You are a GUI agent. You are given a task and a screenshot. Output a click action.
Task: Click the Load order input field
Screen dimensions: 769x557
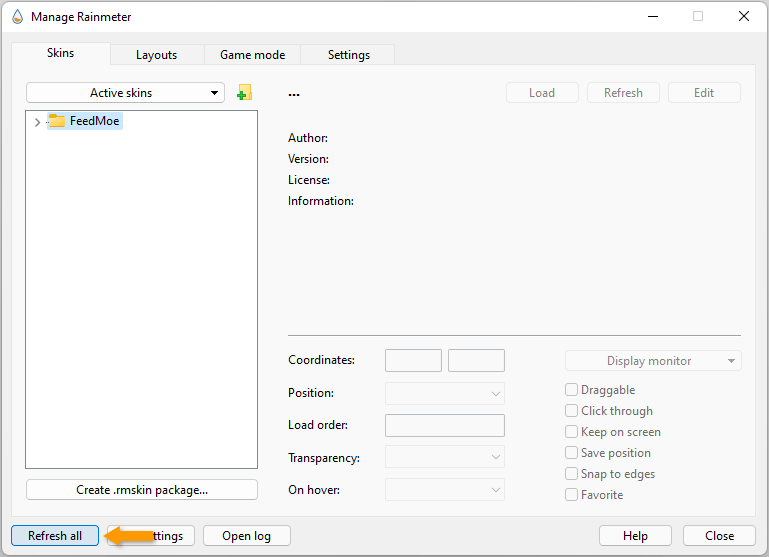tap(445, 425)
